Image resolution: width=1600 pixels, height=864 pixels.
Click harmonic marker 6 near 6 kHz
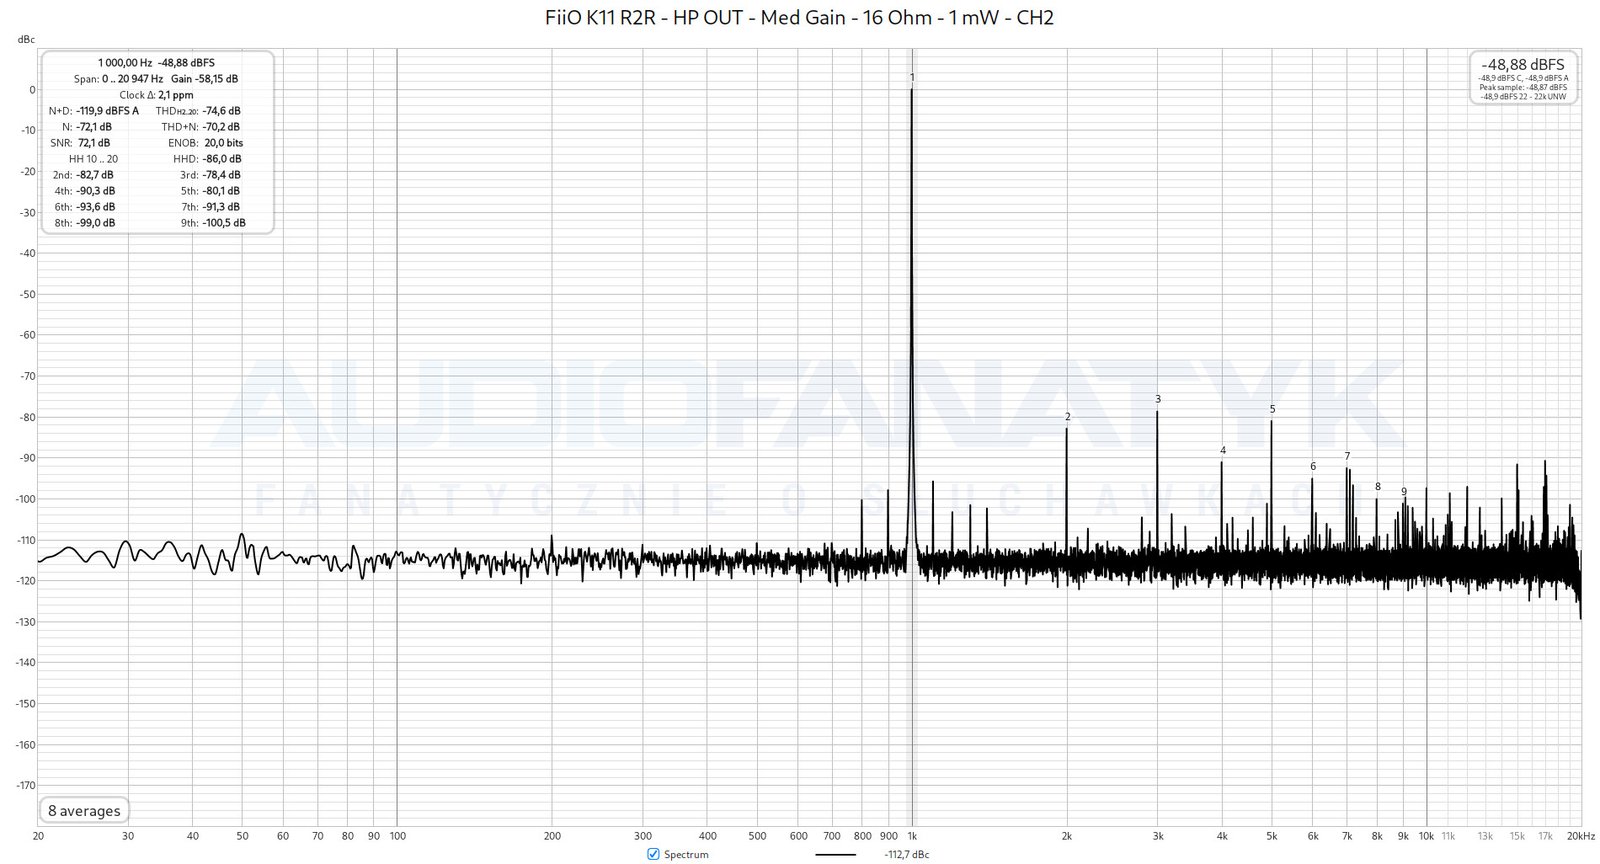click(1312, 466)
